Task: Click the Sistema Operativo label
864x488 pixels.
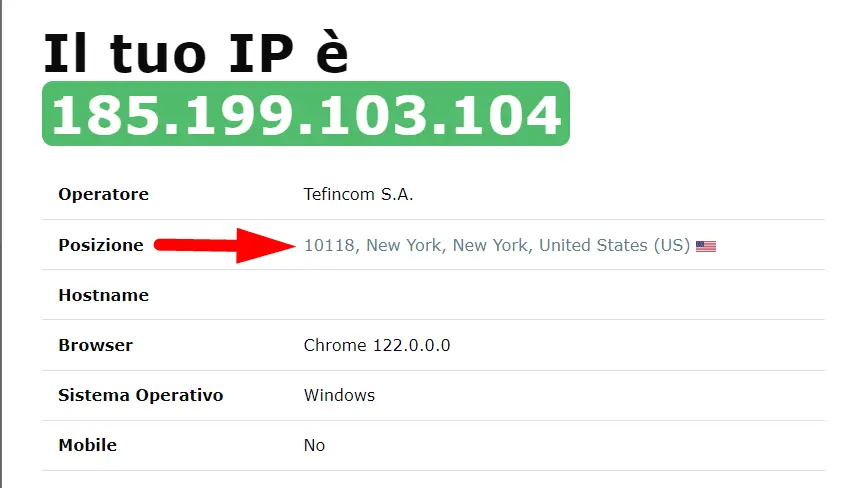Action: 141,395
